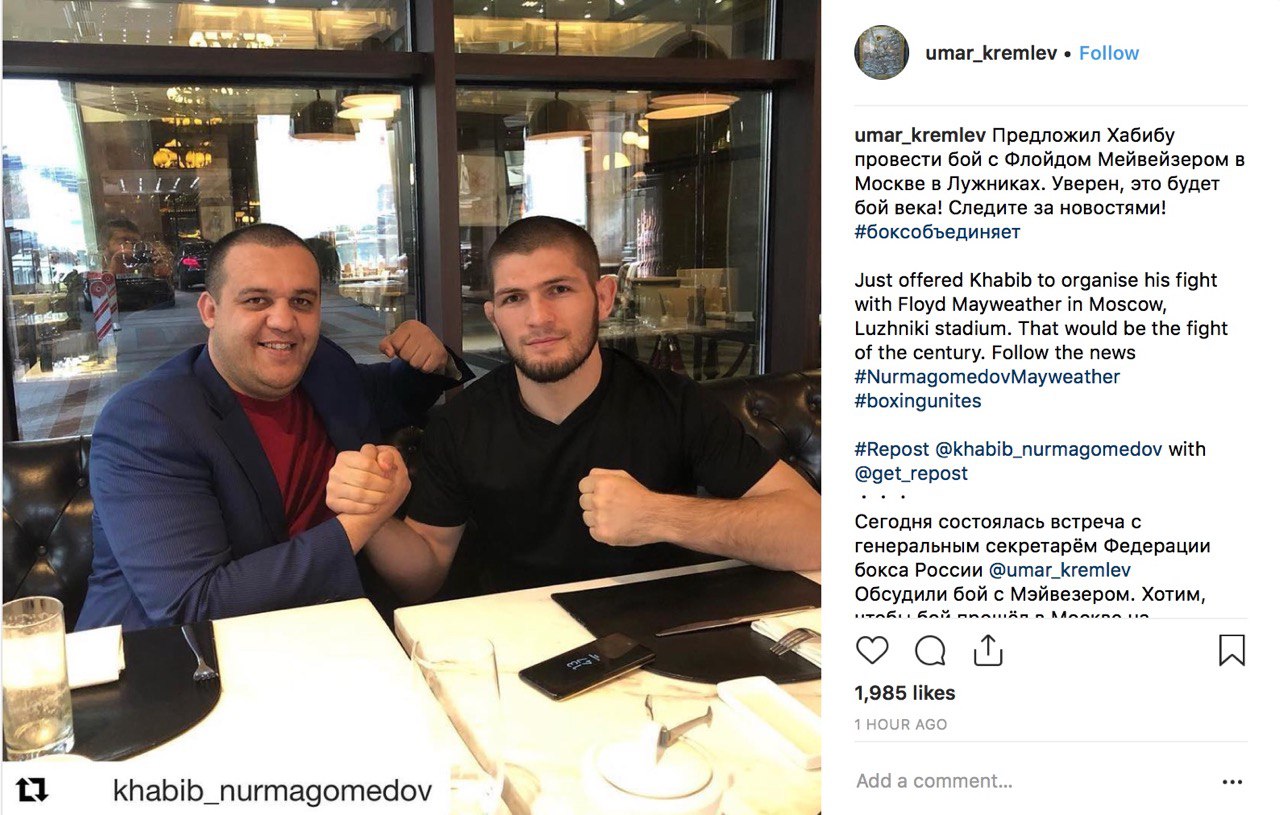
Task: Click the 1 HOUR AGO timestamp
Action: pyautogui.click(x=900, y=724)
